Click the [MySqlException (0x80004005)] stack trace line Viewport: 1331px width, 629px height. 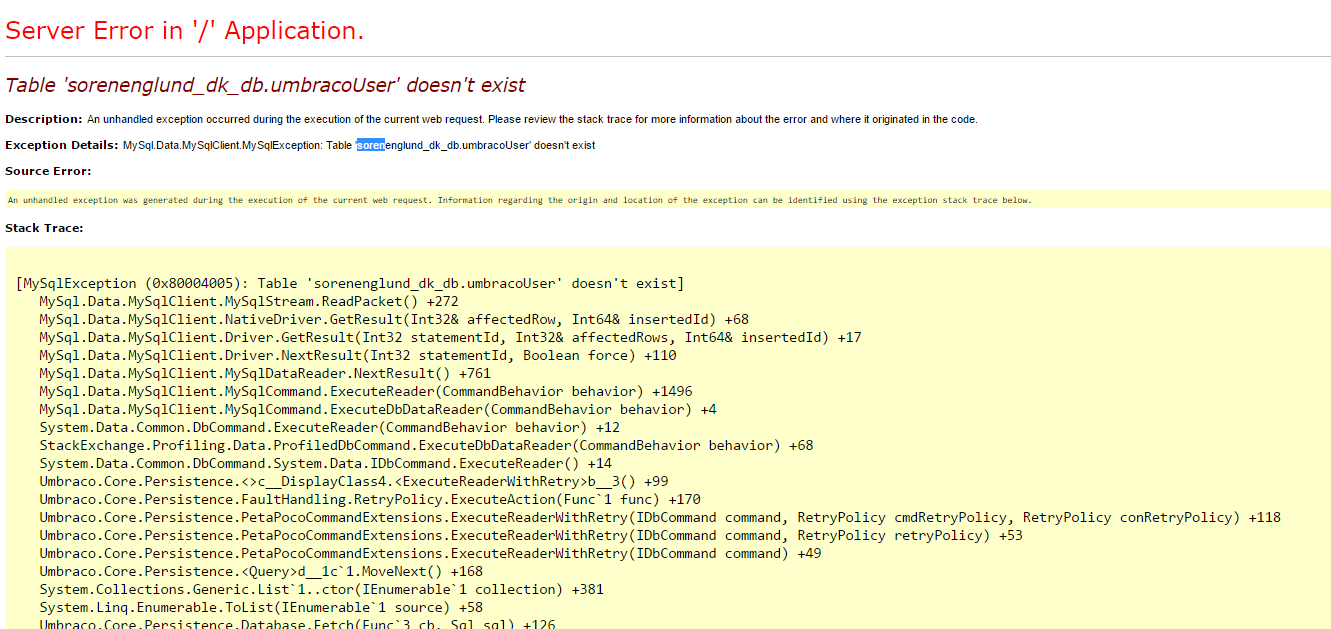point(350,283)
